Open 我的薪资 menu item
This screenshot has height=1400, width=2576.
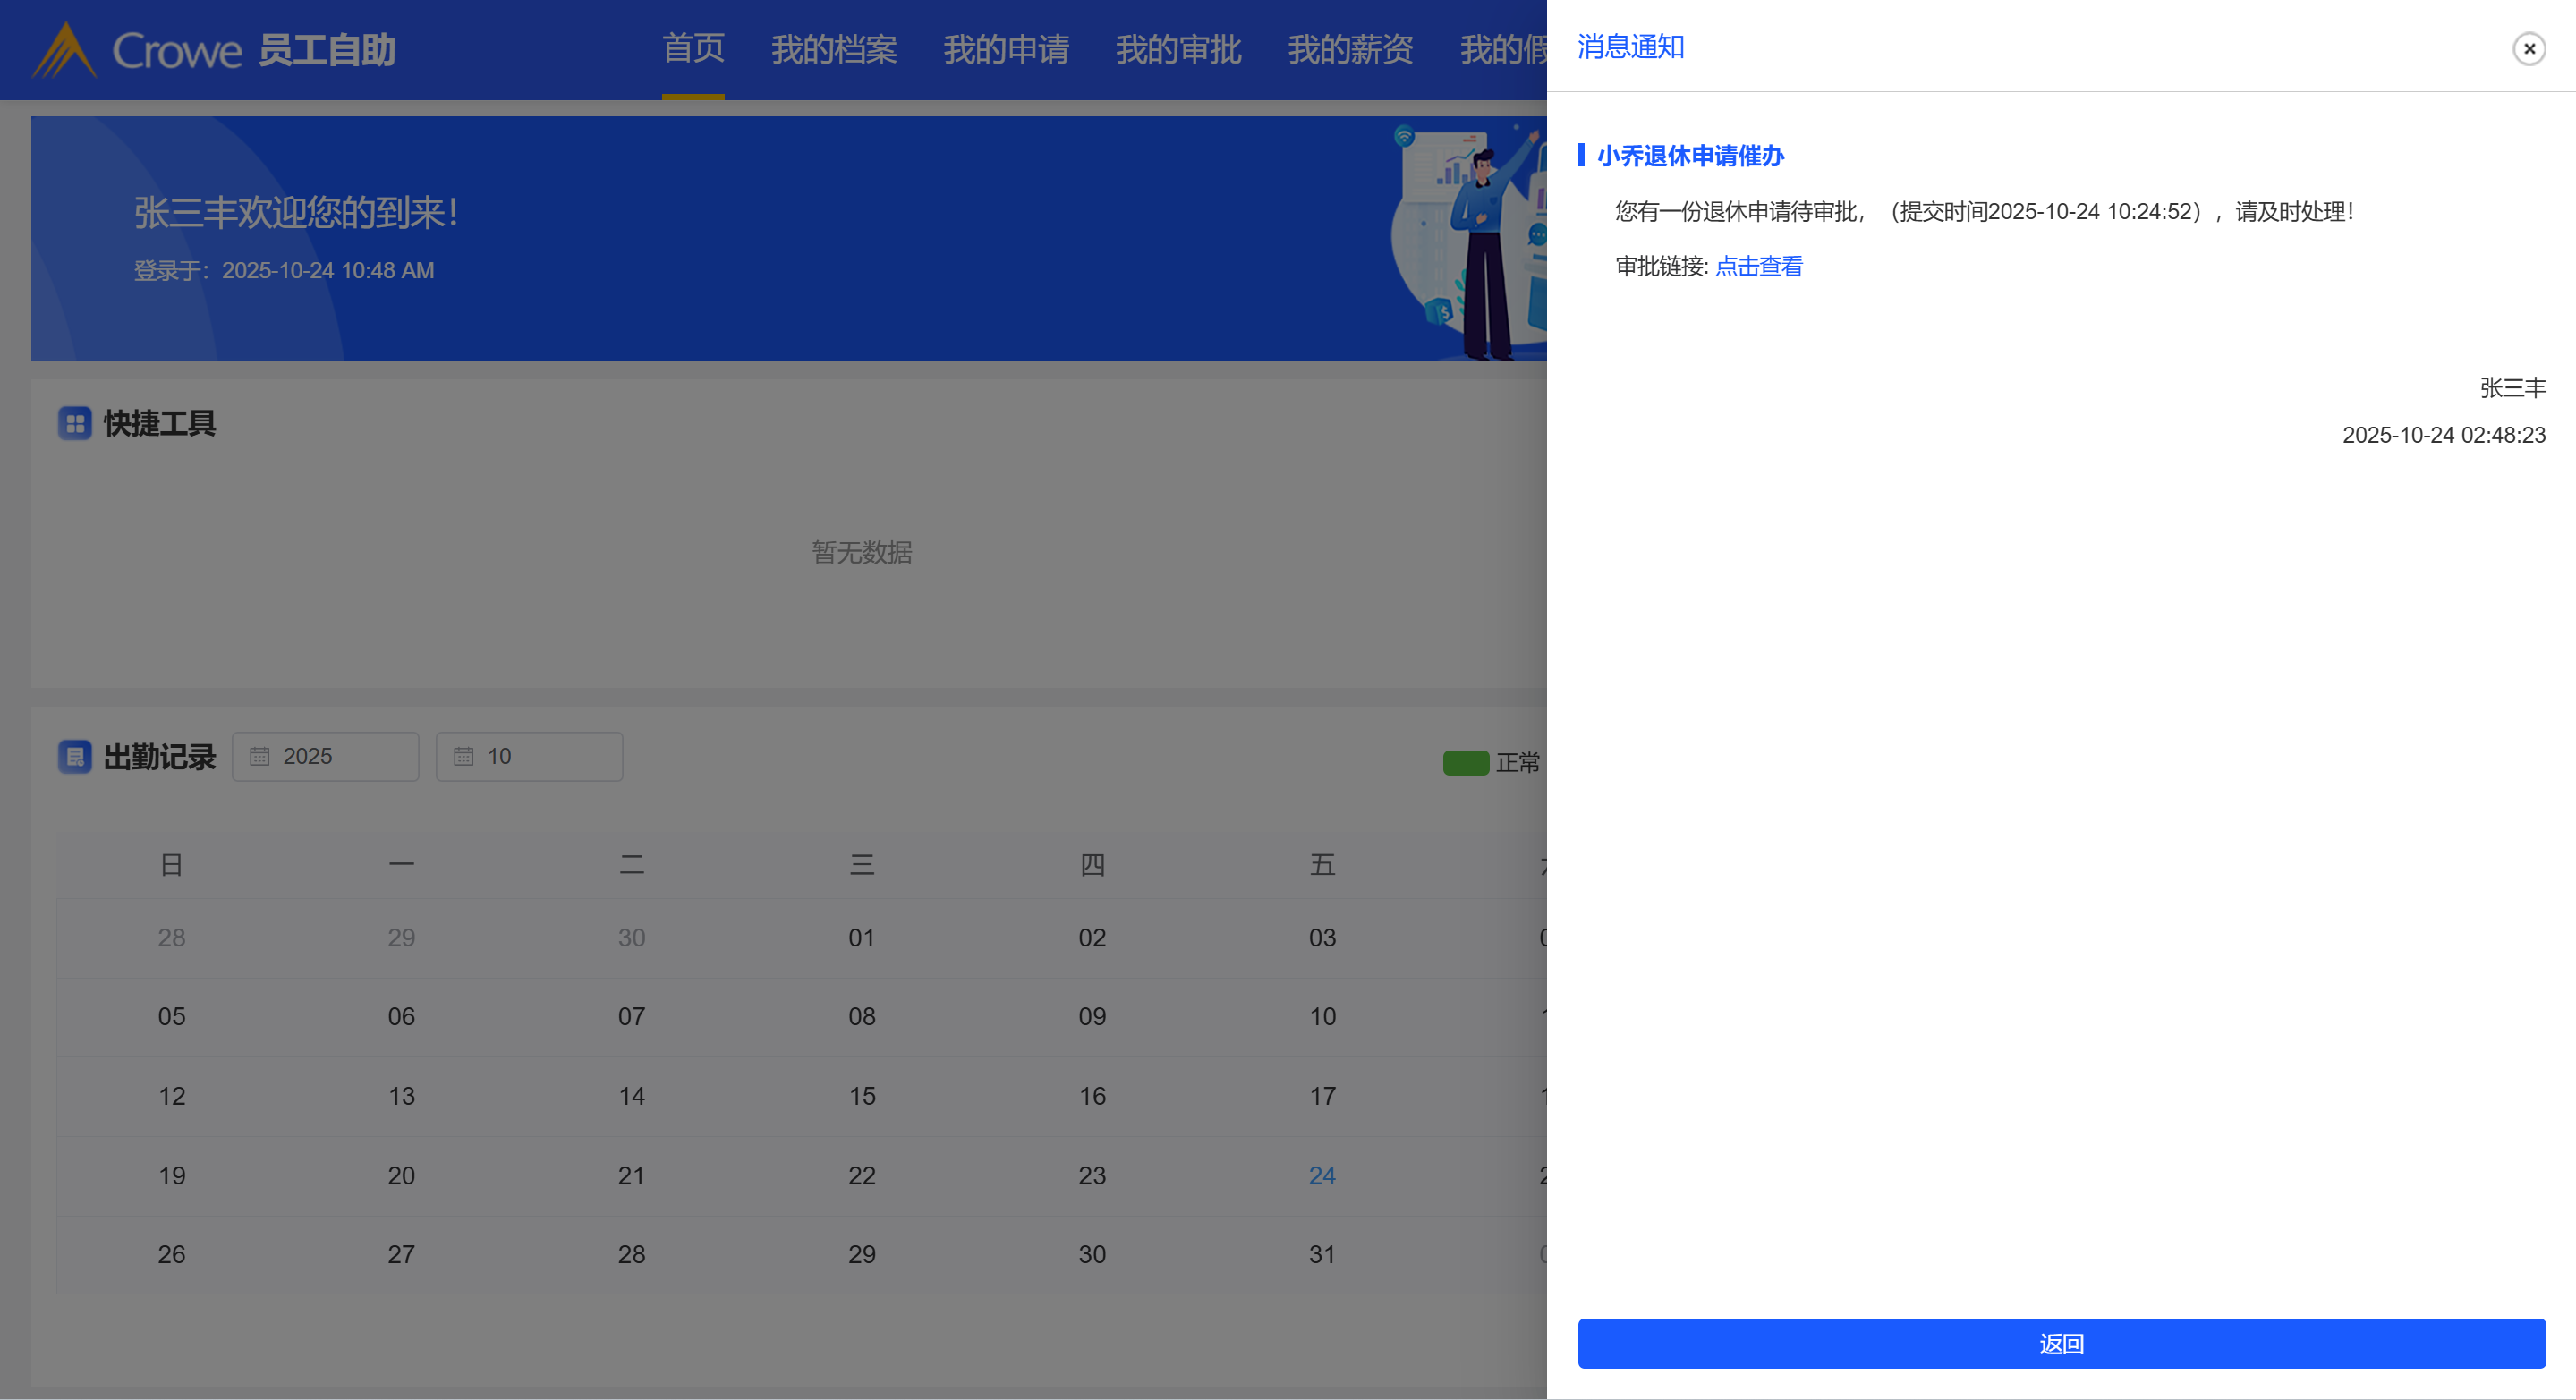pos(1350,48)
